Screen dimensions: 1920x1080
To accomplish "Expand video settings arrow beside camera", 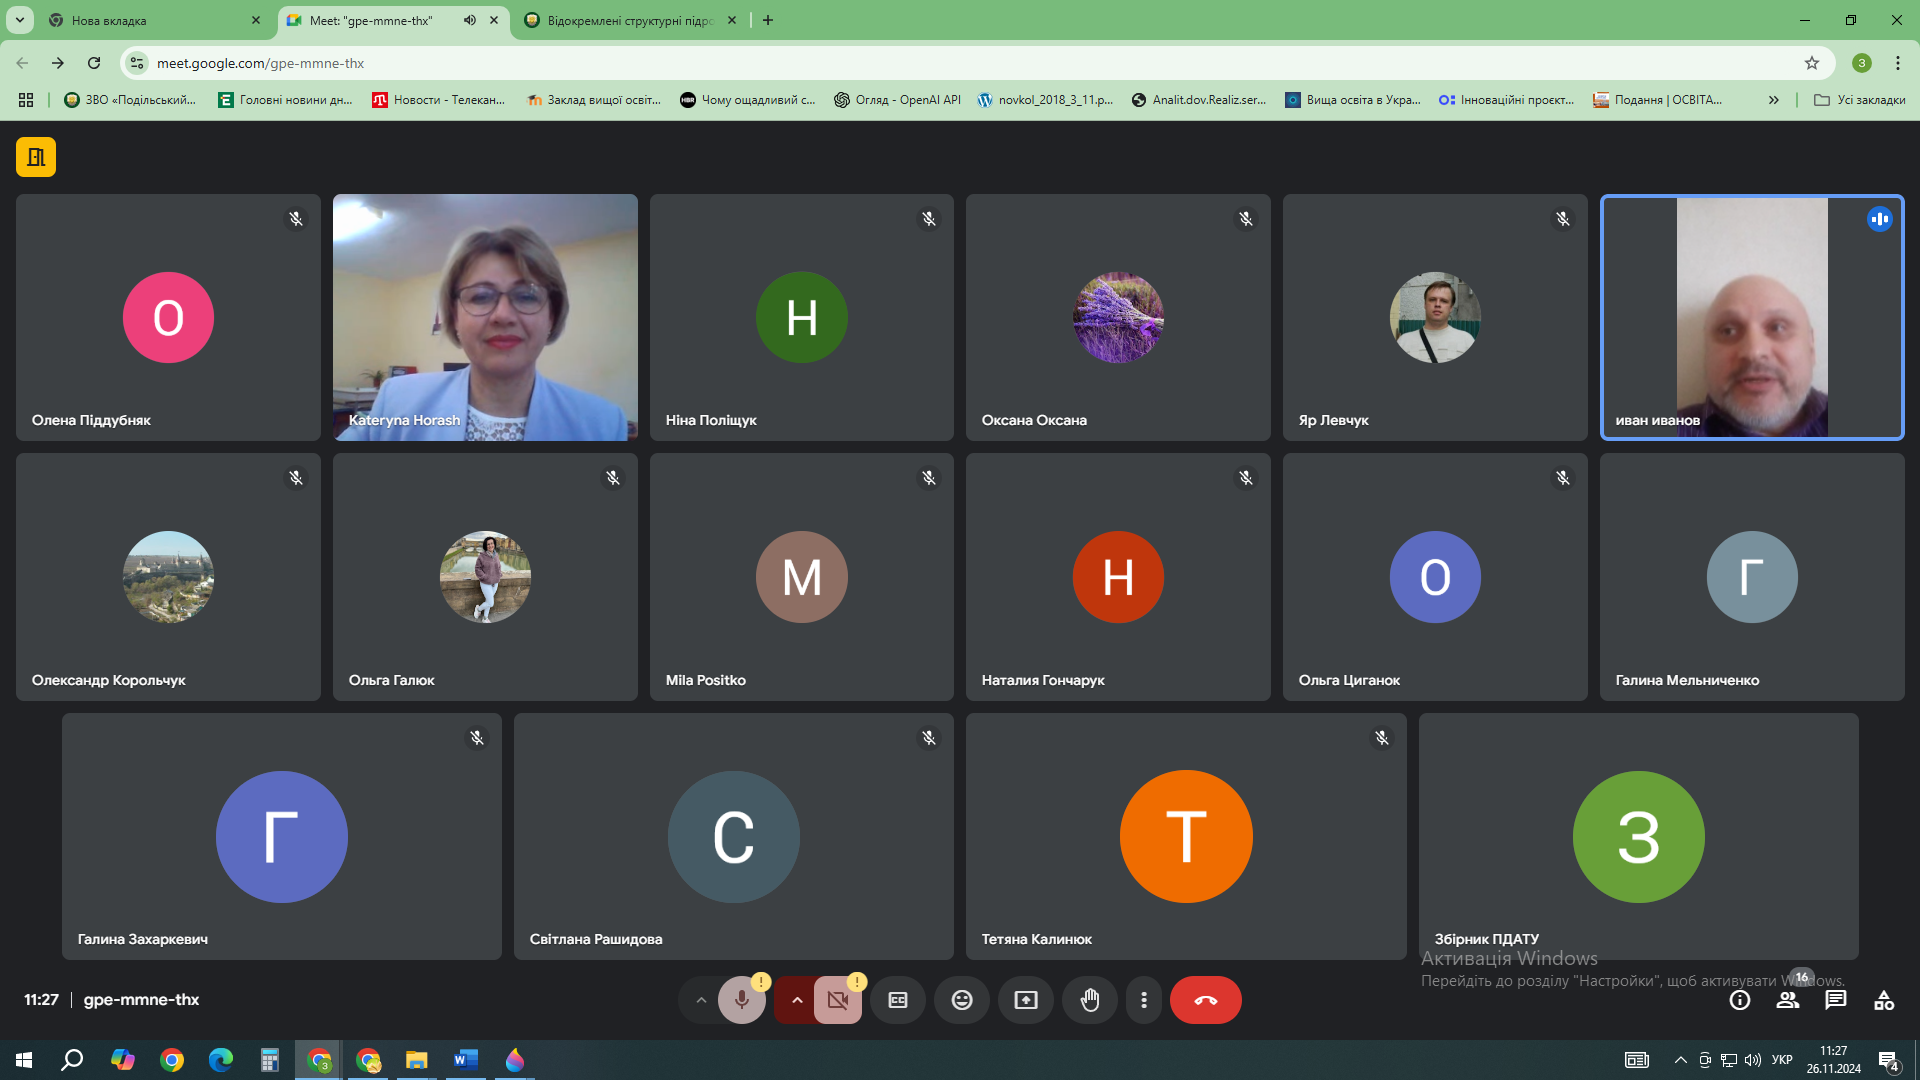I will point(797,1000).
